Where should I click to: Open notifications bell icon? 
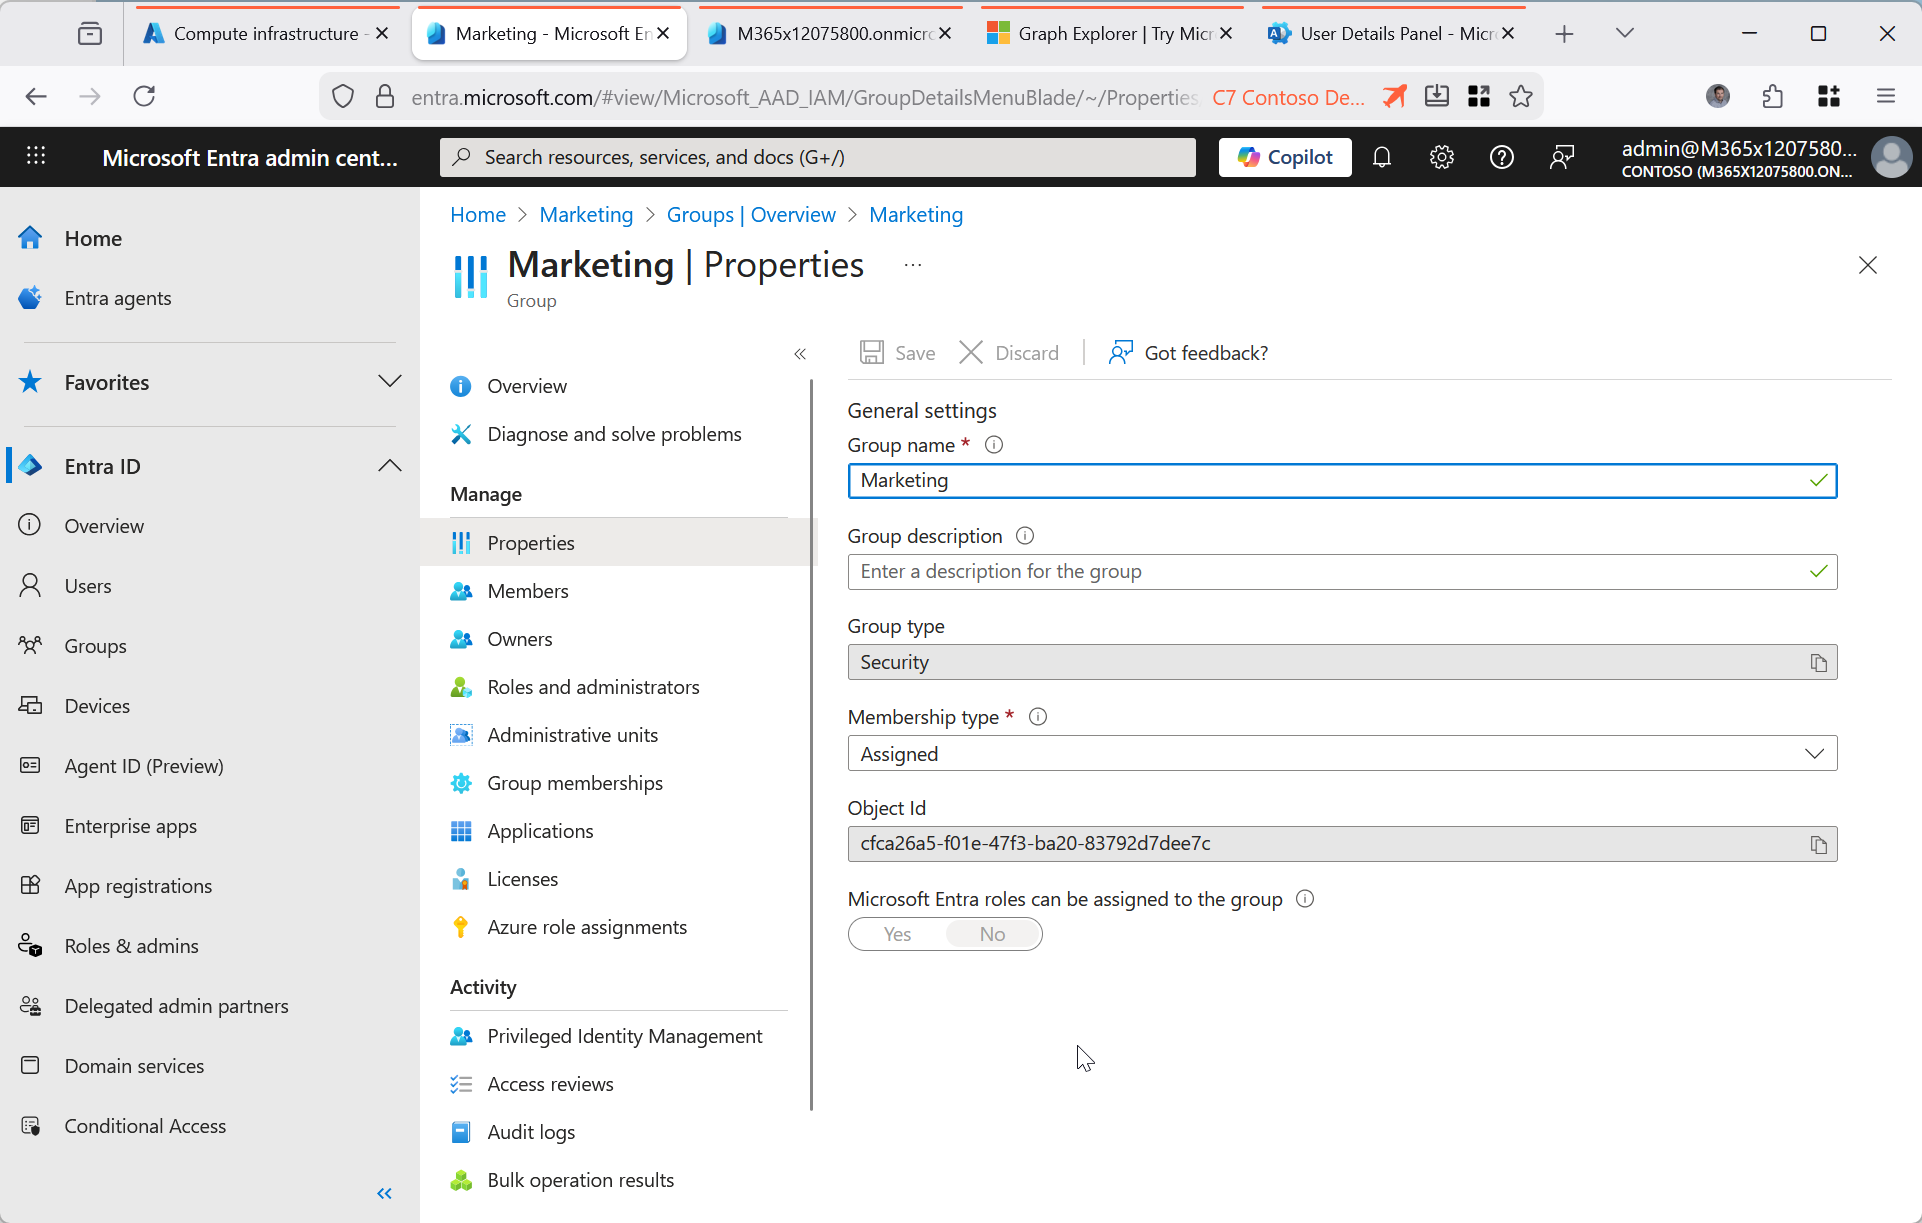[x=1381, y=157]
